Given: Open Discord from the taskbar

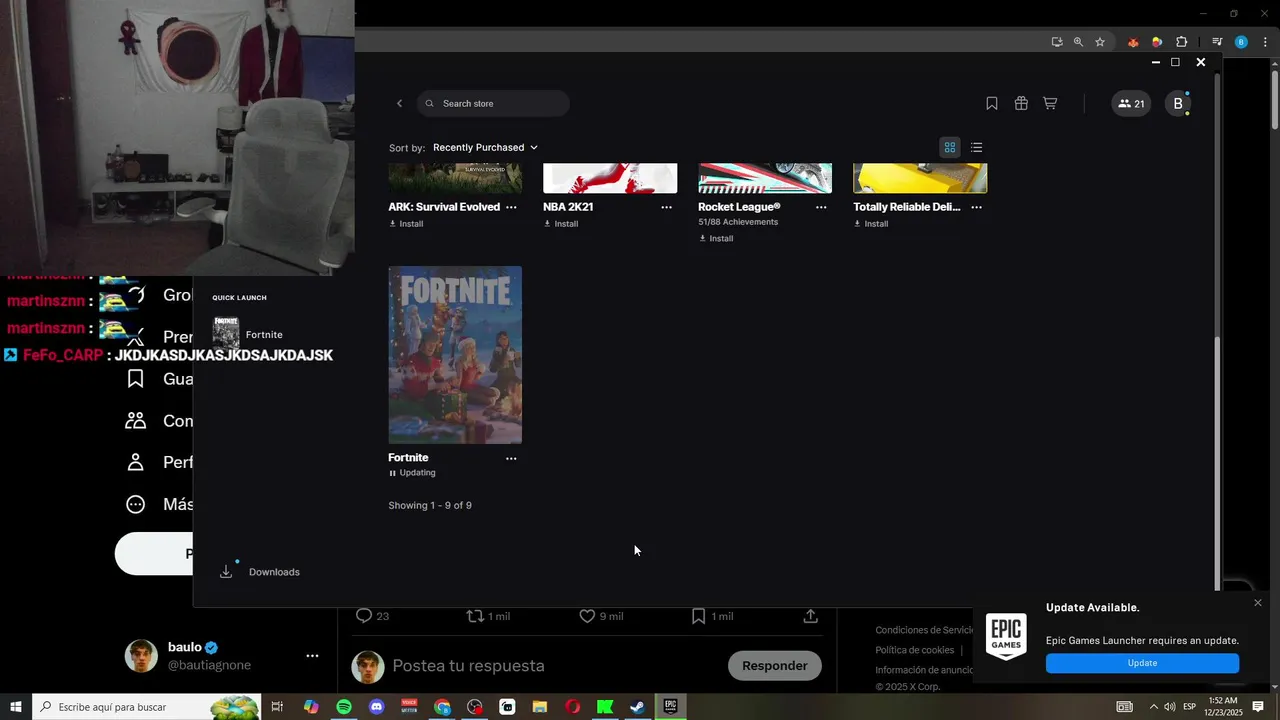Looking at the screenshot, I should point(376,707).
